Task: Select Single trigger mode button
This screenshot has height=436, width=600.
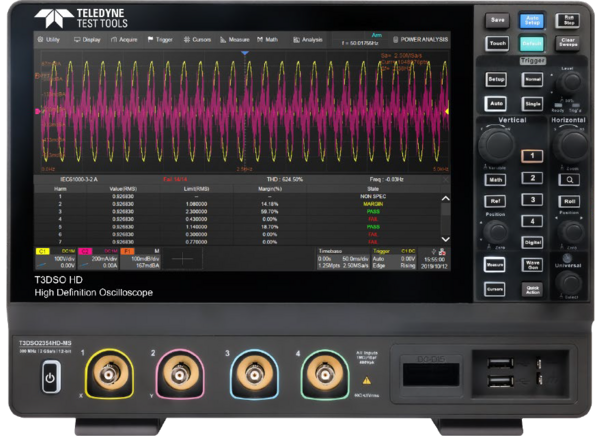Action: coord(532,104)
